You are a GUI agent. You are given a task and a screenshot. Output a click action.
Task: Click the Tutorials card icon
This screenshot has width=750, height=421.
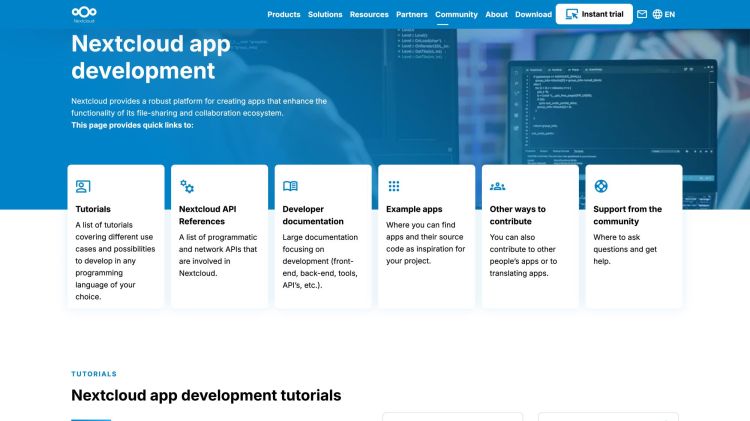click(83, 186)
